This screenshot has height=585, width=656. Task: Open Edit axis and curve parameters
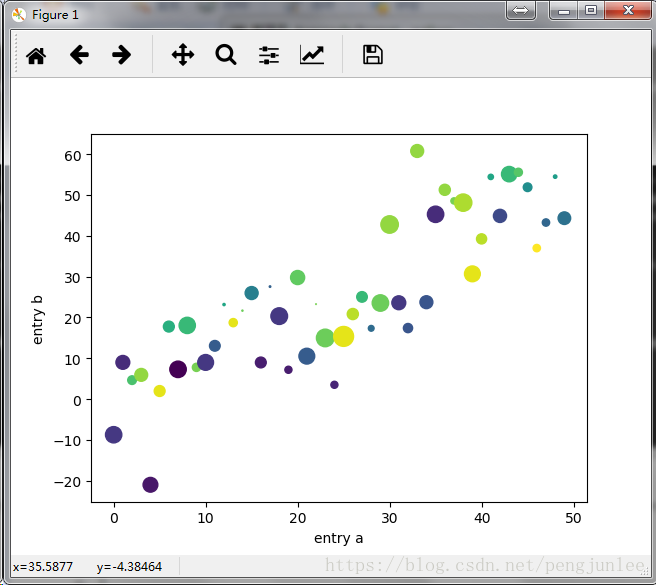[312, 55]
